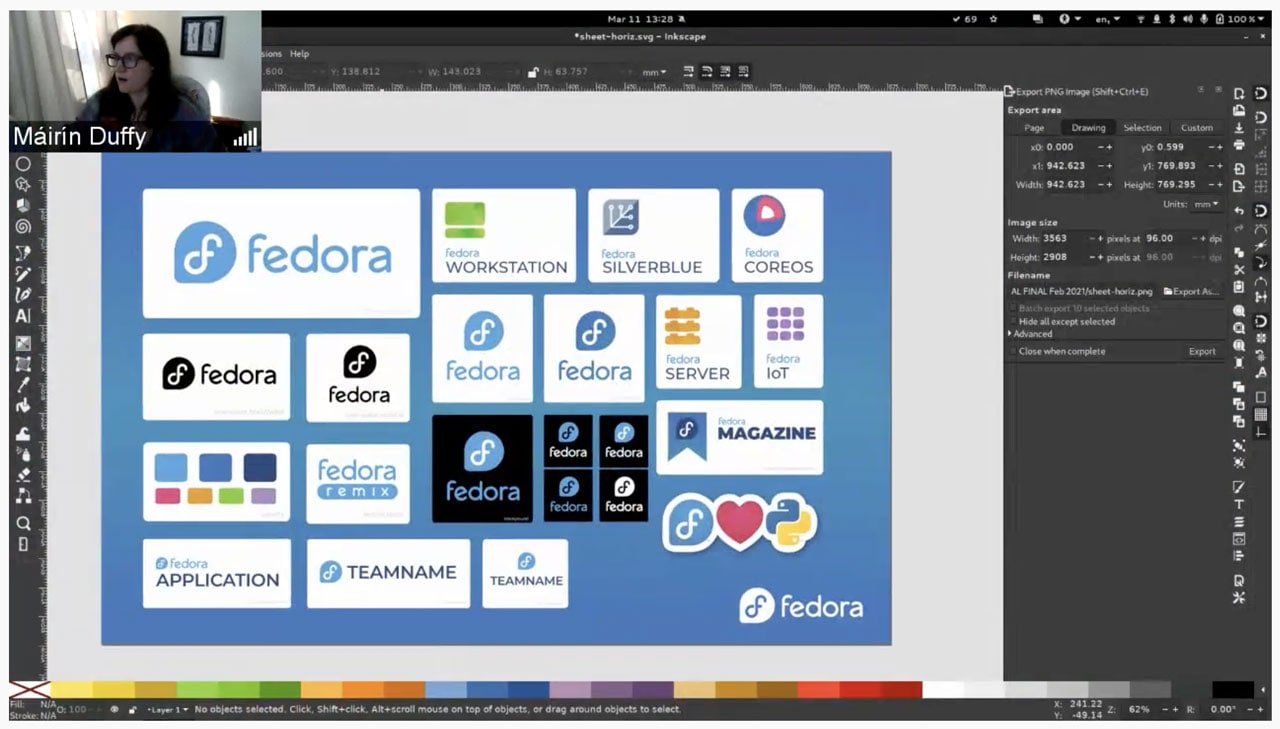
Task: Select the Connector tool
Action: (x=23, y=496)
